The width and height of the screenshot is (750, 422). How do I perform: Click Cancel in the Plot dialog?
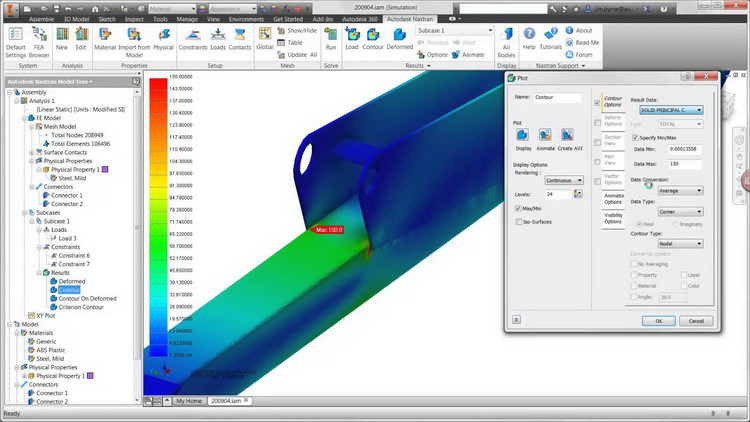point(696,321)
